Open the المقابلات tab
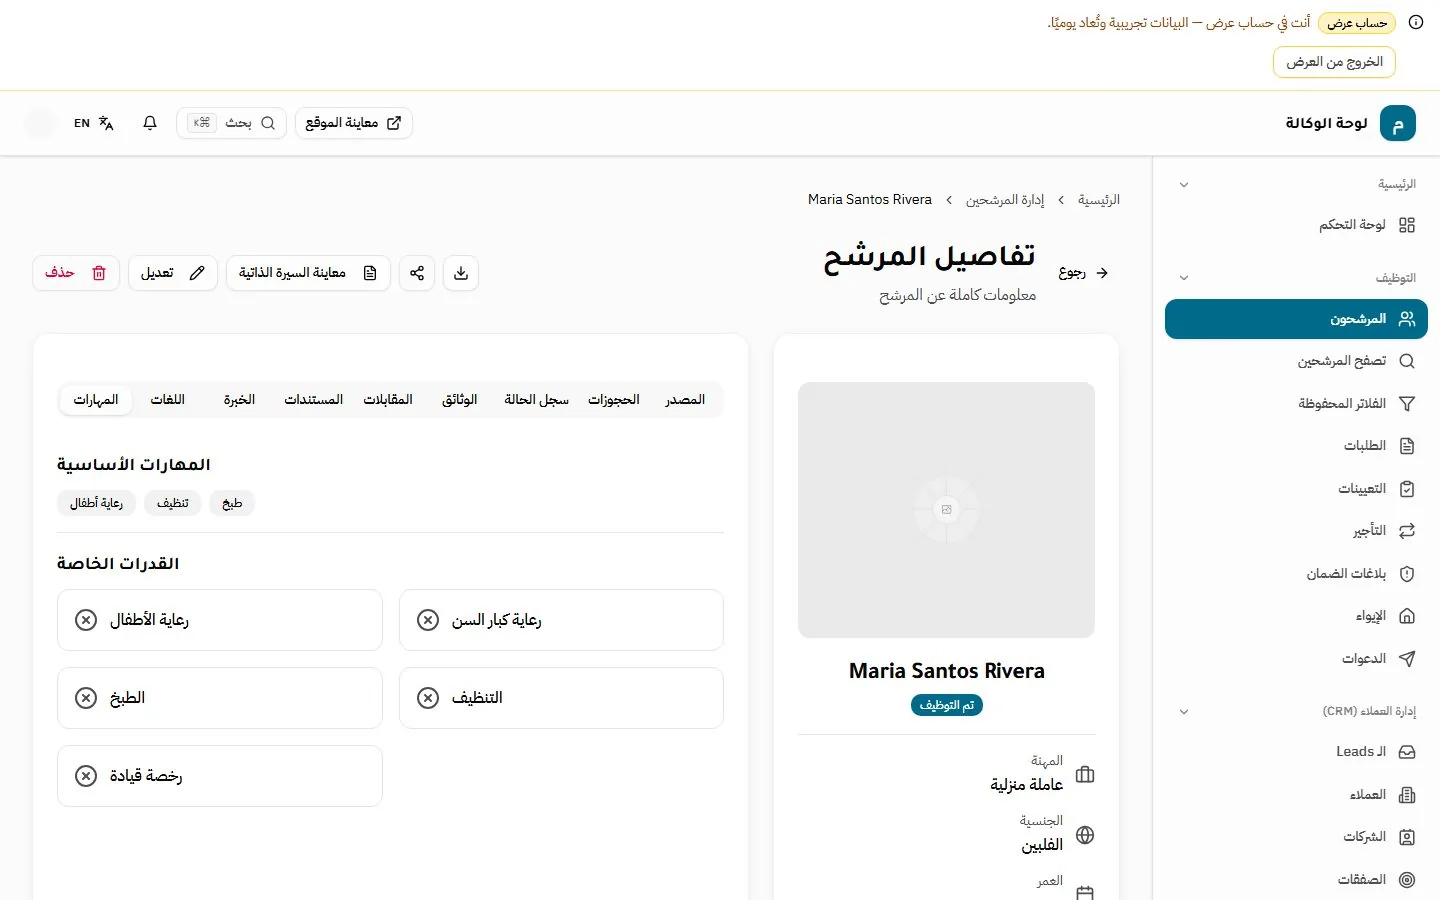The image size is (1440, 900). (x=388, y=400)
